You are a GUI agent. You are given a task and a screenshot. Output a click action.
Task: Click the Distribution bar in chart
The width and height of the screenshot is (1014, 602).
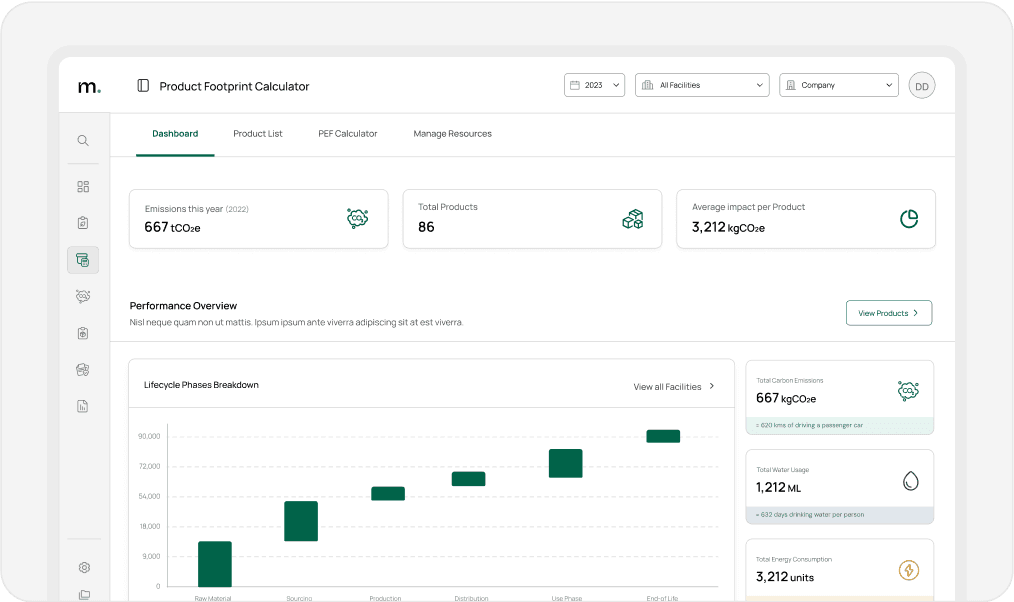(x=468, y=478)
